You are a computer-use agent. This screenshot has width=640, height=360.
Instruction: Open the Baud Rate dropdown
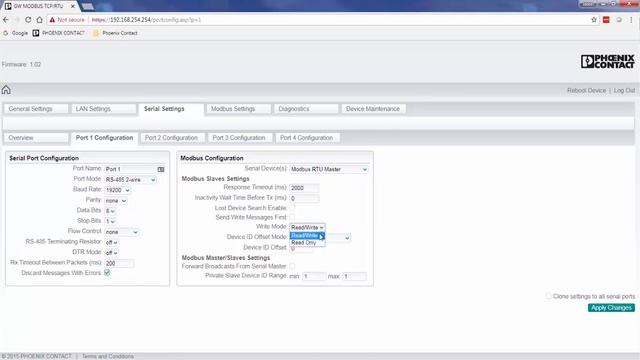click(x=118, y=190)
